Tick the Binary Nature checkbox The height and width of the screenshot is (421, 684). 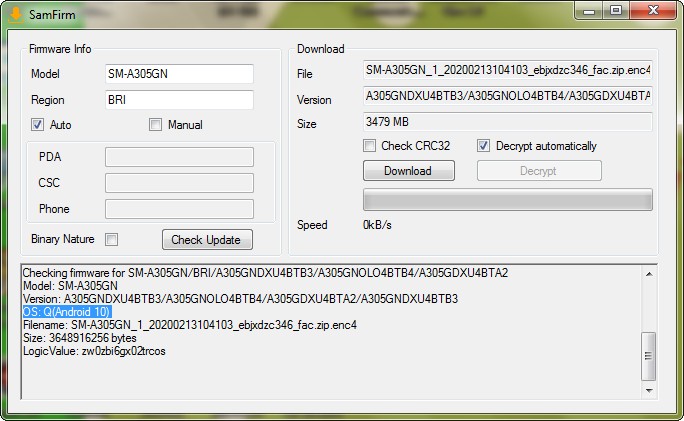tap(112, 239)
